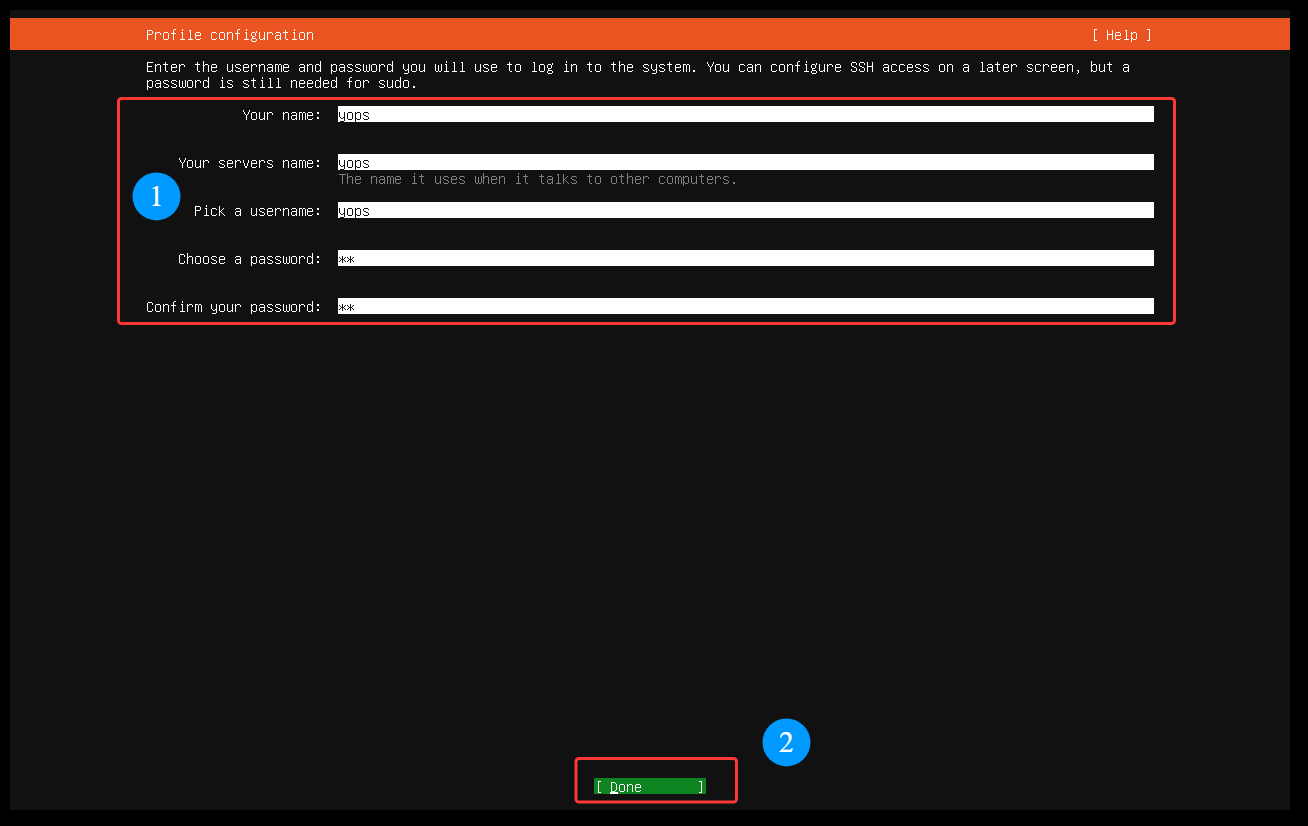This screenshot has height=826, width=1308.
Task: Focus the Confirm your password field
Action: click(x=745, y=306)
